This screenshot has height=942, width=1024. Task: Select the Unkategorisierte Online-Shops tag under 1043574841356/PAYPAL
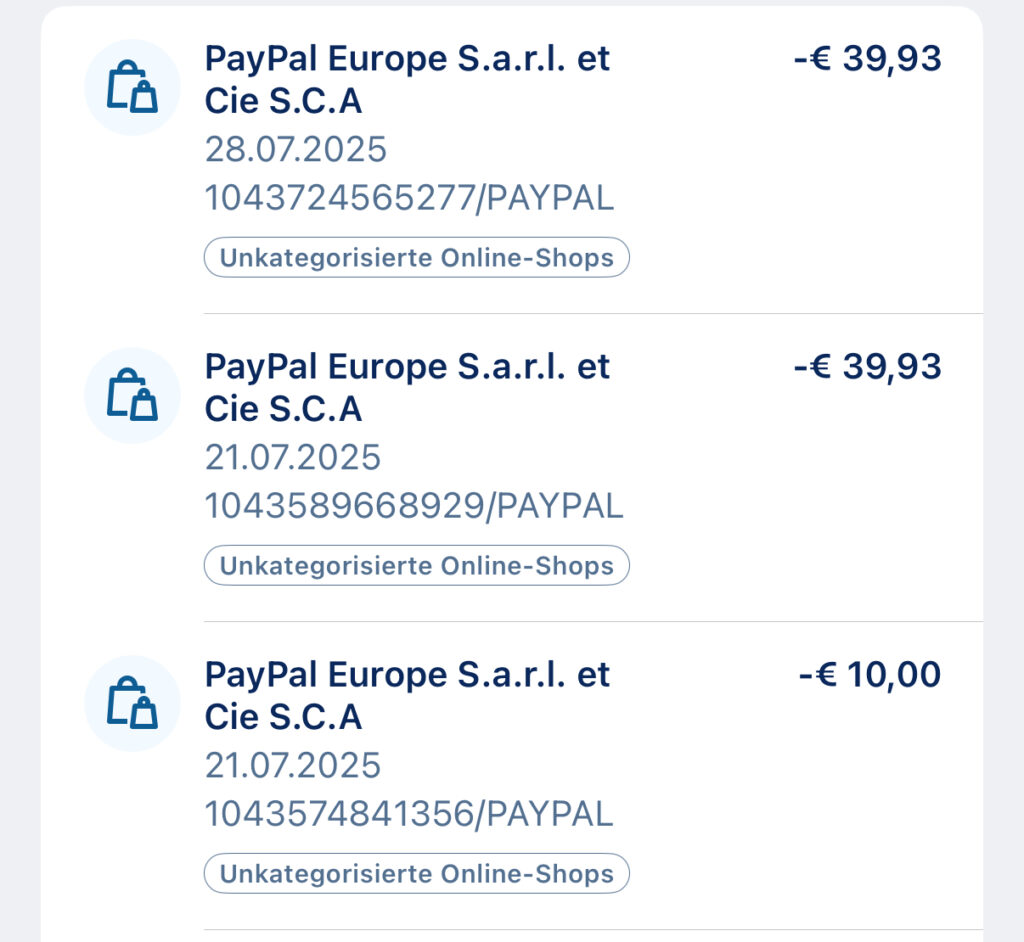(x=416, y=874)
